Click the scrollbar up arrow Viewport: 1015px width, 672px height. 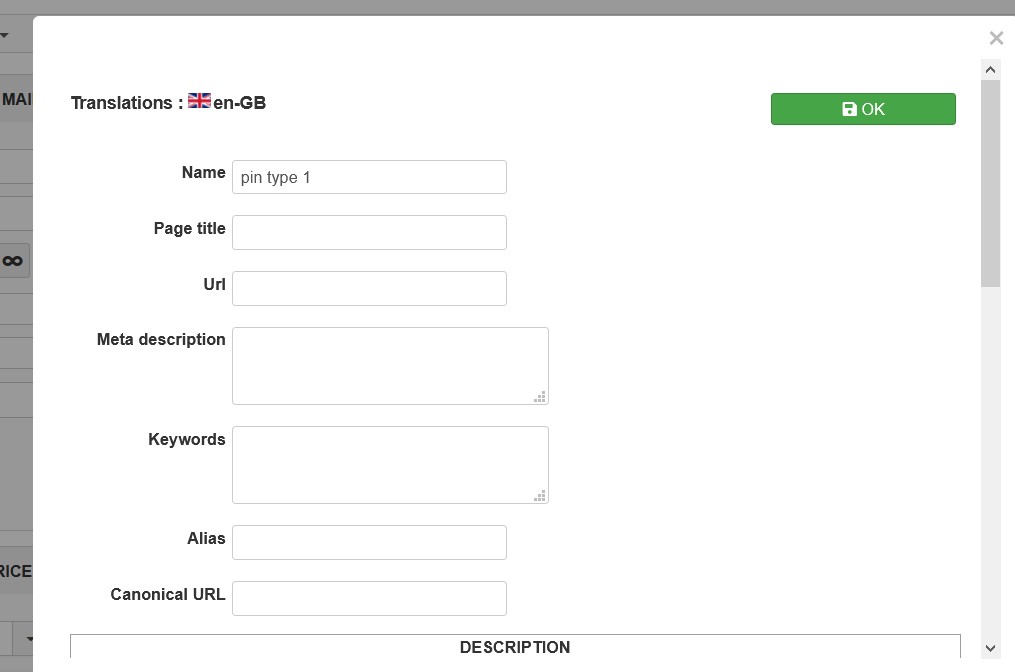tap(991, 70)
